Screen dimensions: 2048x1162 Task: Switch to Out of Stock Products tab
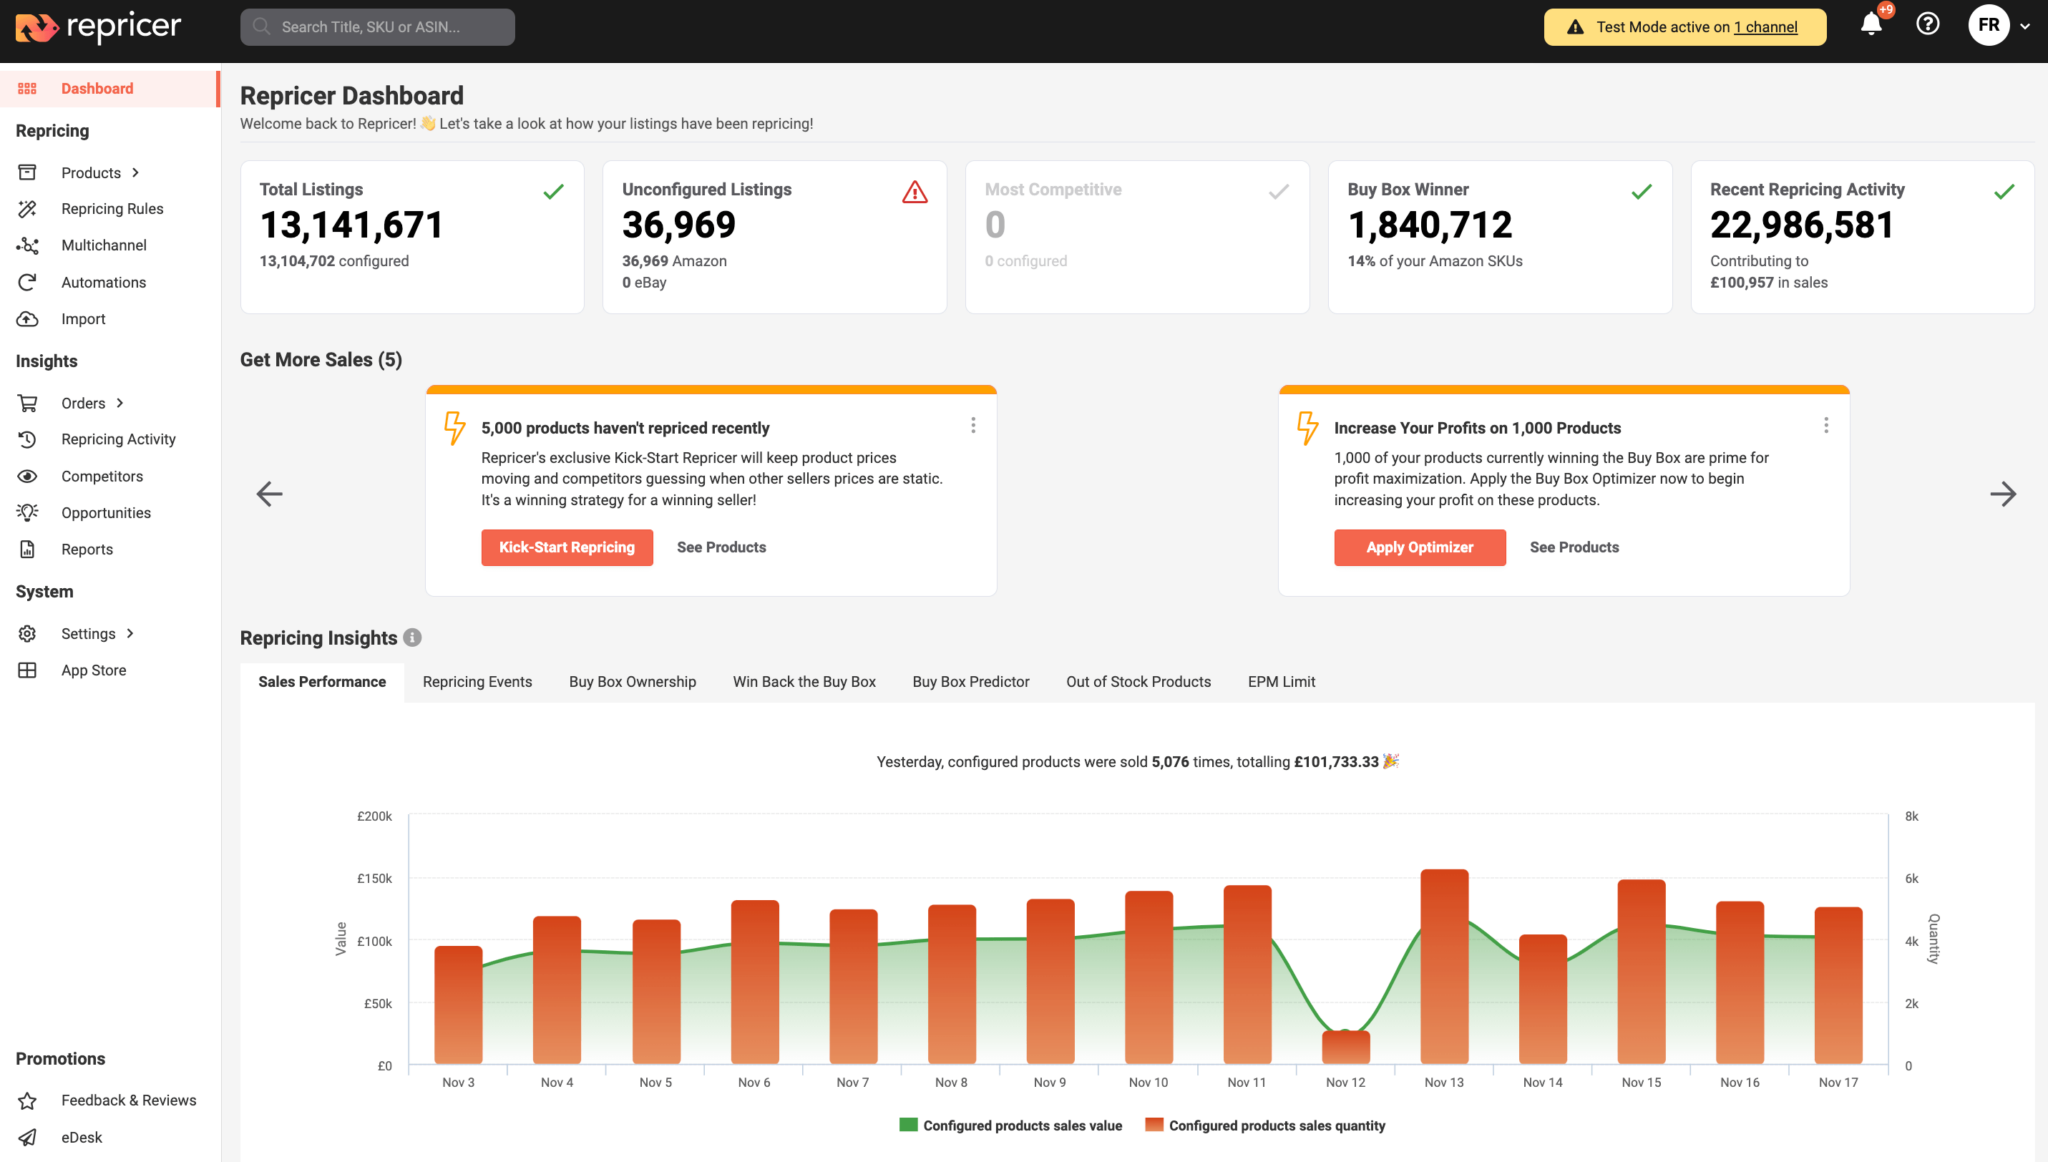click(1138, 681)
